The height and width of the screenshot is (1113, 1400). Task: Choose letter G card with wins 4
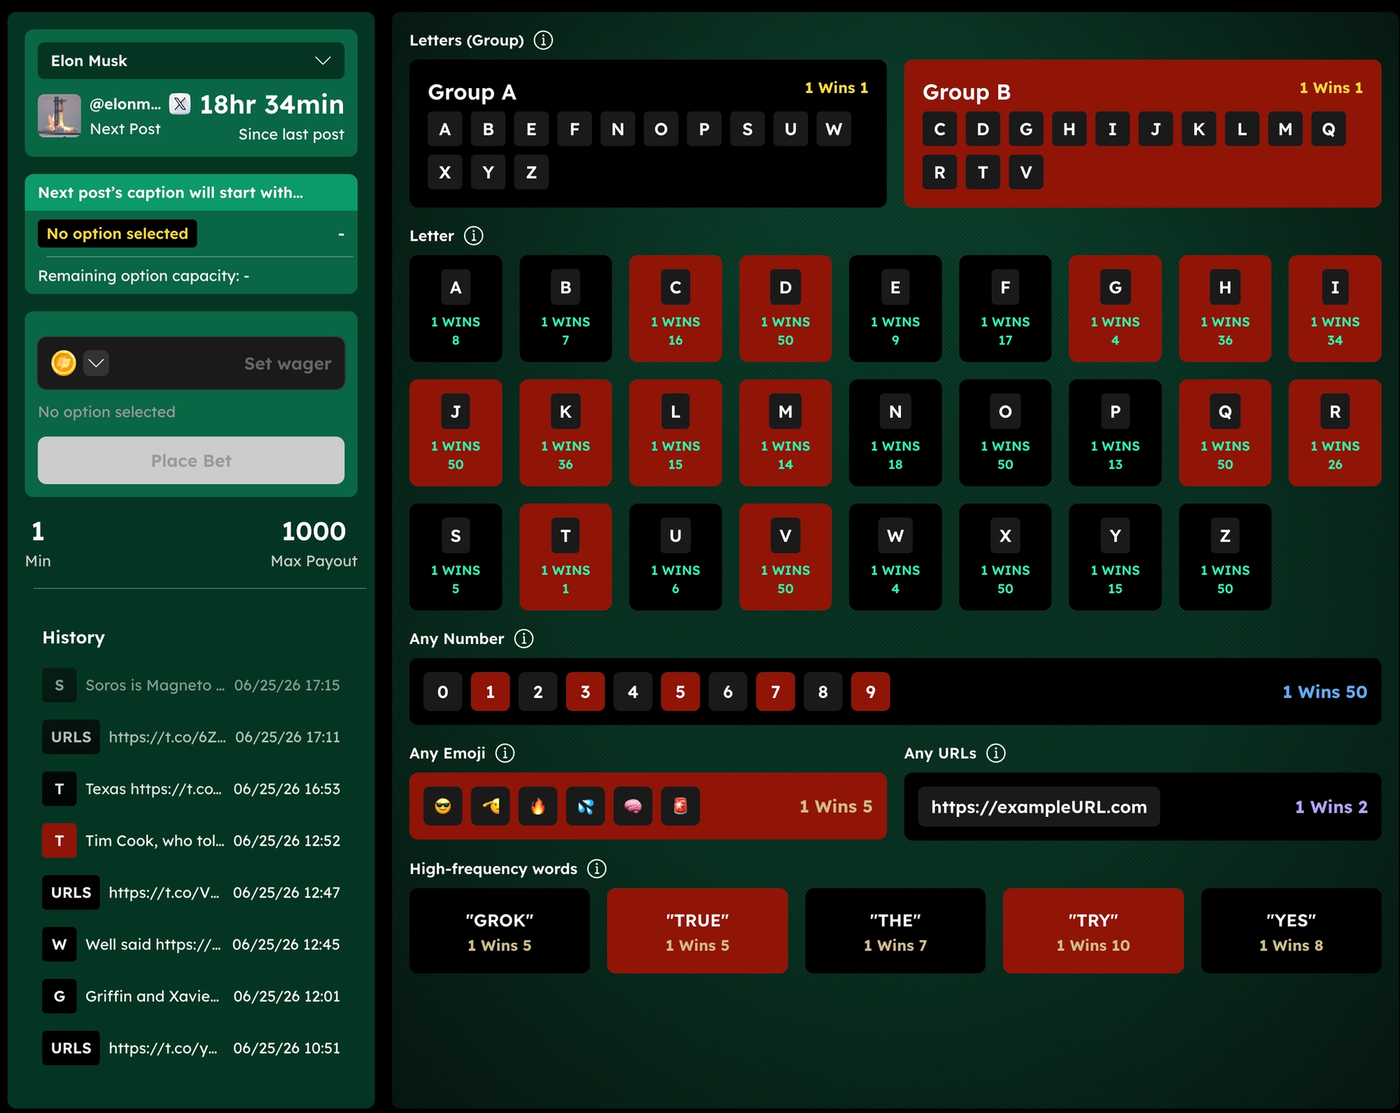(x=1115, y=309)
